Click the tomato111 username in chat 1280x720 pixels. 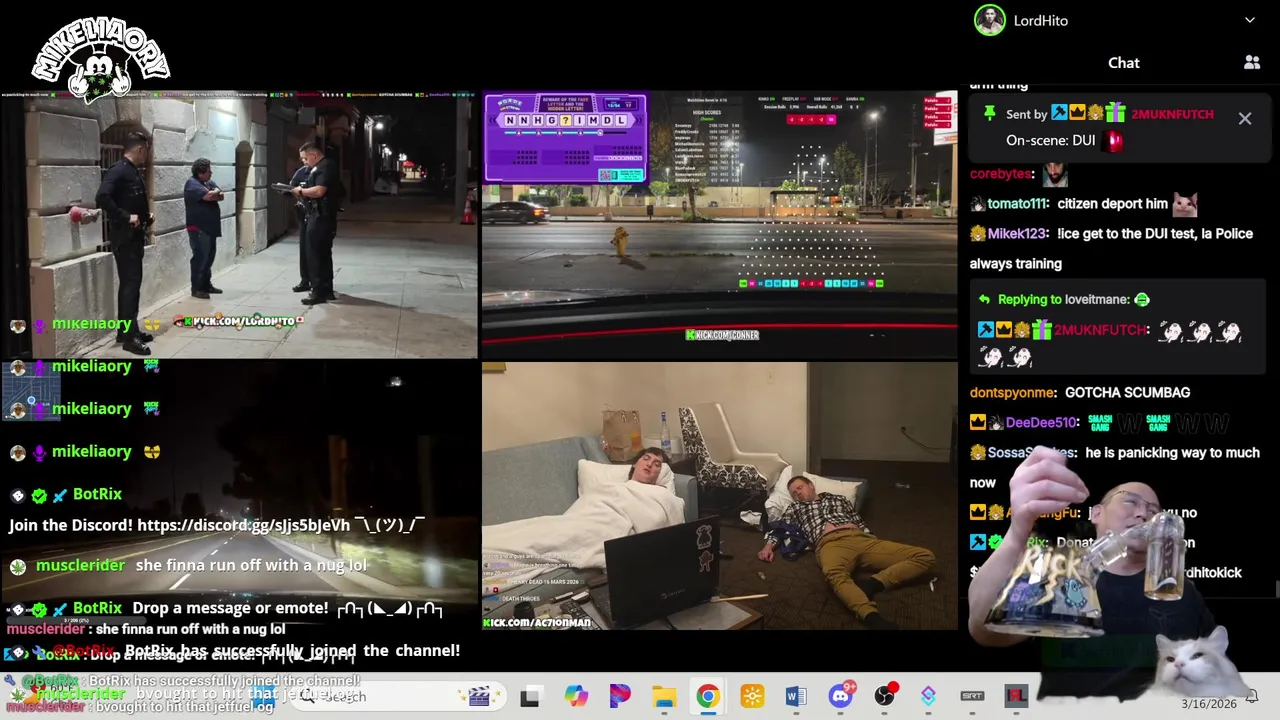1018,204
